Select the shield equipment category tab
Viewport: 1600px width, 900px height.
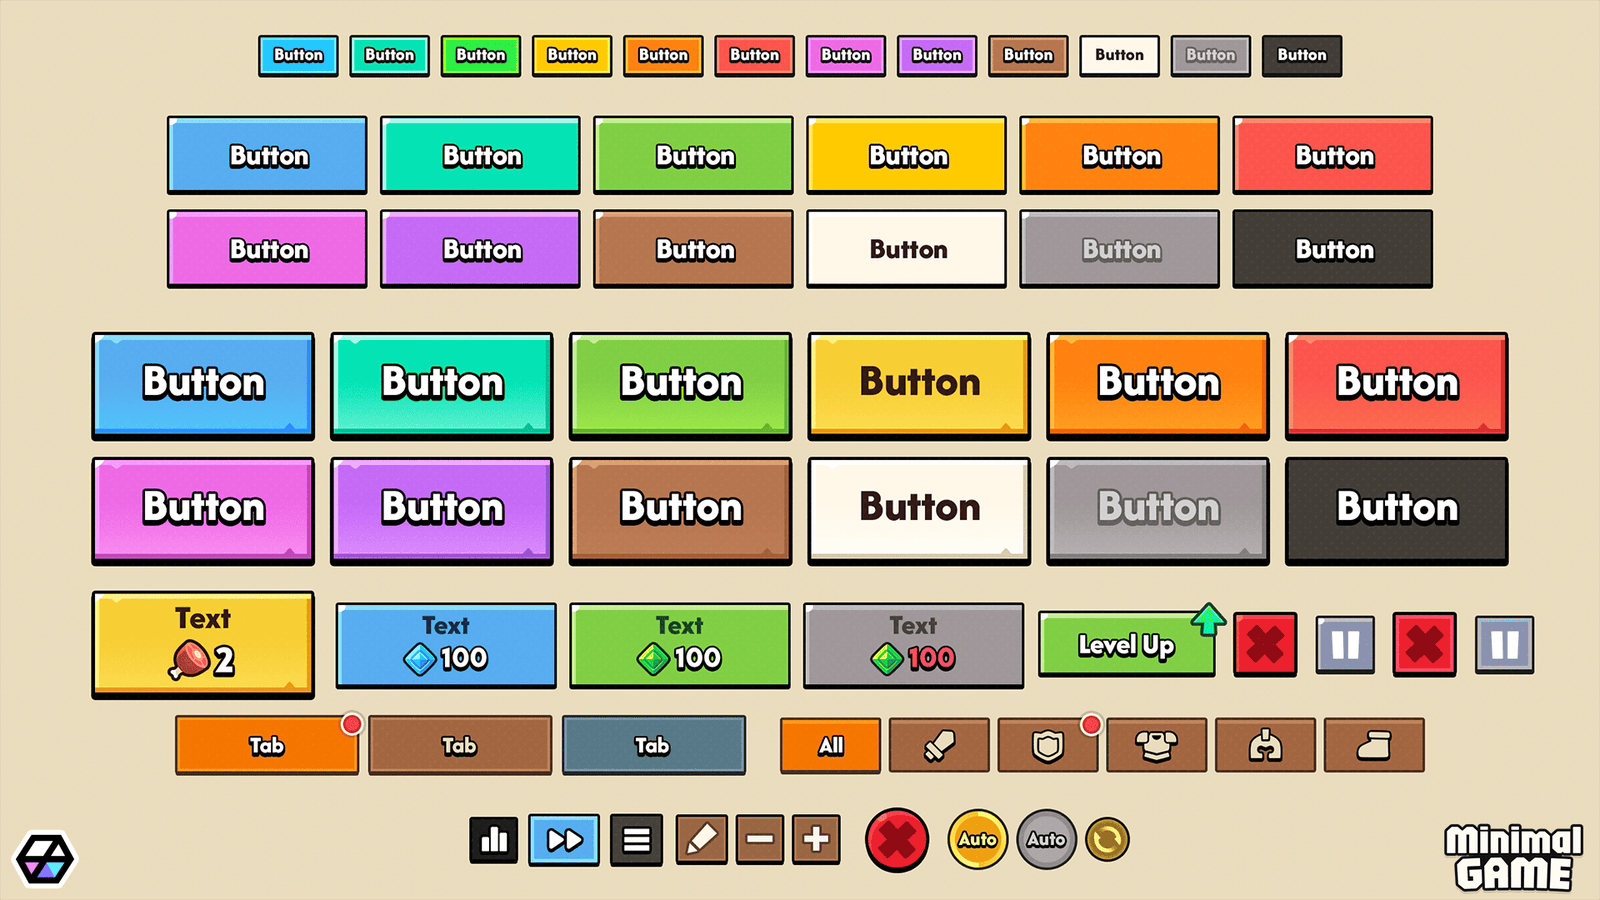[1048, 745]
